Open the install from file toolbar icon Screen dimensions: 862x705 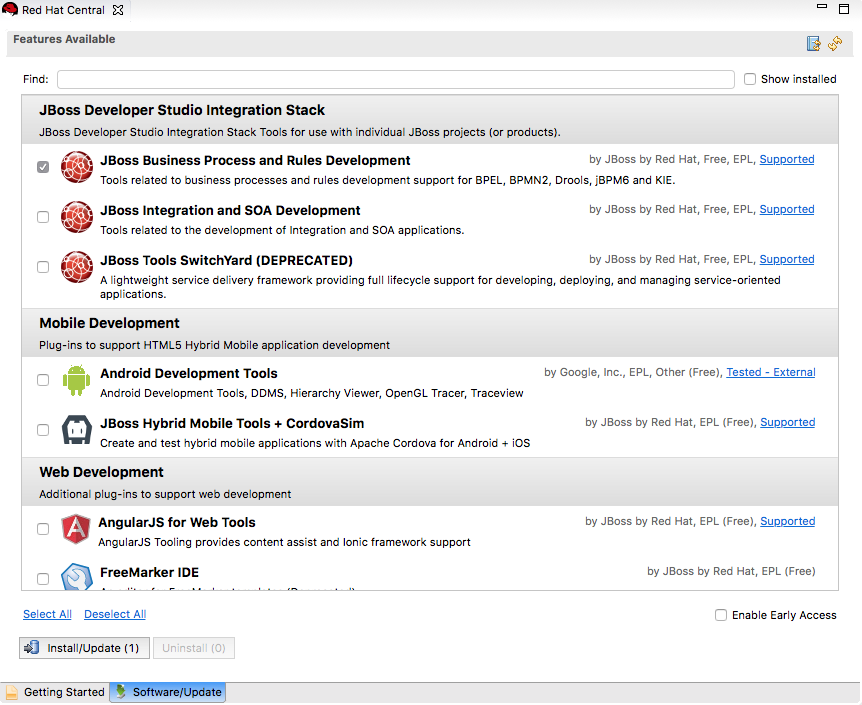coord(813,43)
